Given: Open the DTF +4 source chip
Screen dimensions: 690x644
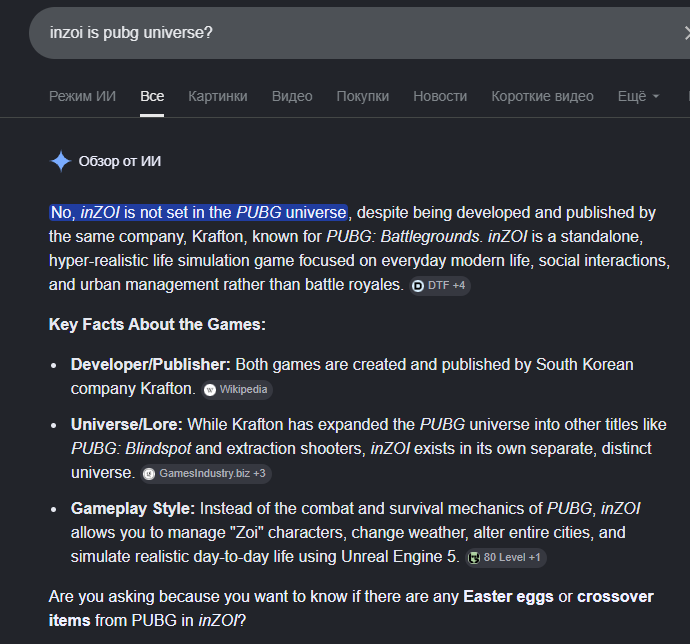Looking at the screenshot, I should 440,285.
